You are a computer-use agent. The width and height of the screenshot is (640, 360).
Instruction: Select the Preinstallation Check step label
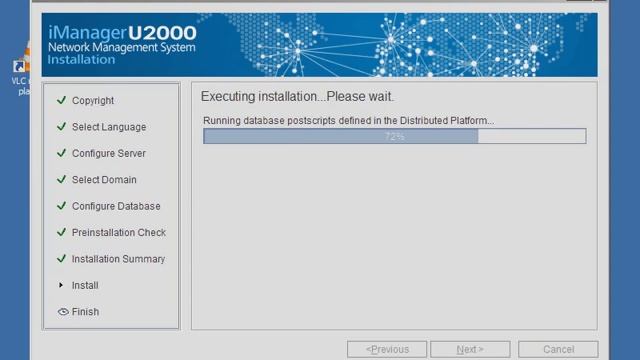(x=119, y=232)
